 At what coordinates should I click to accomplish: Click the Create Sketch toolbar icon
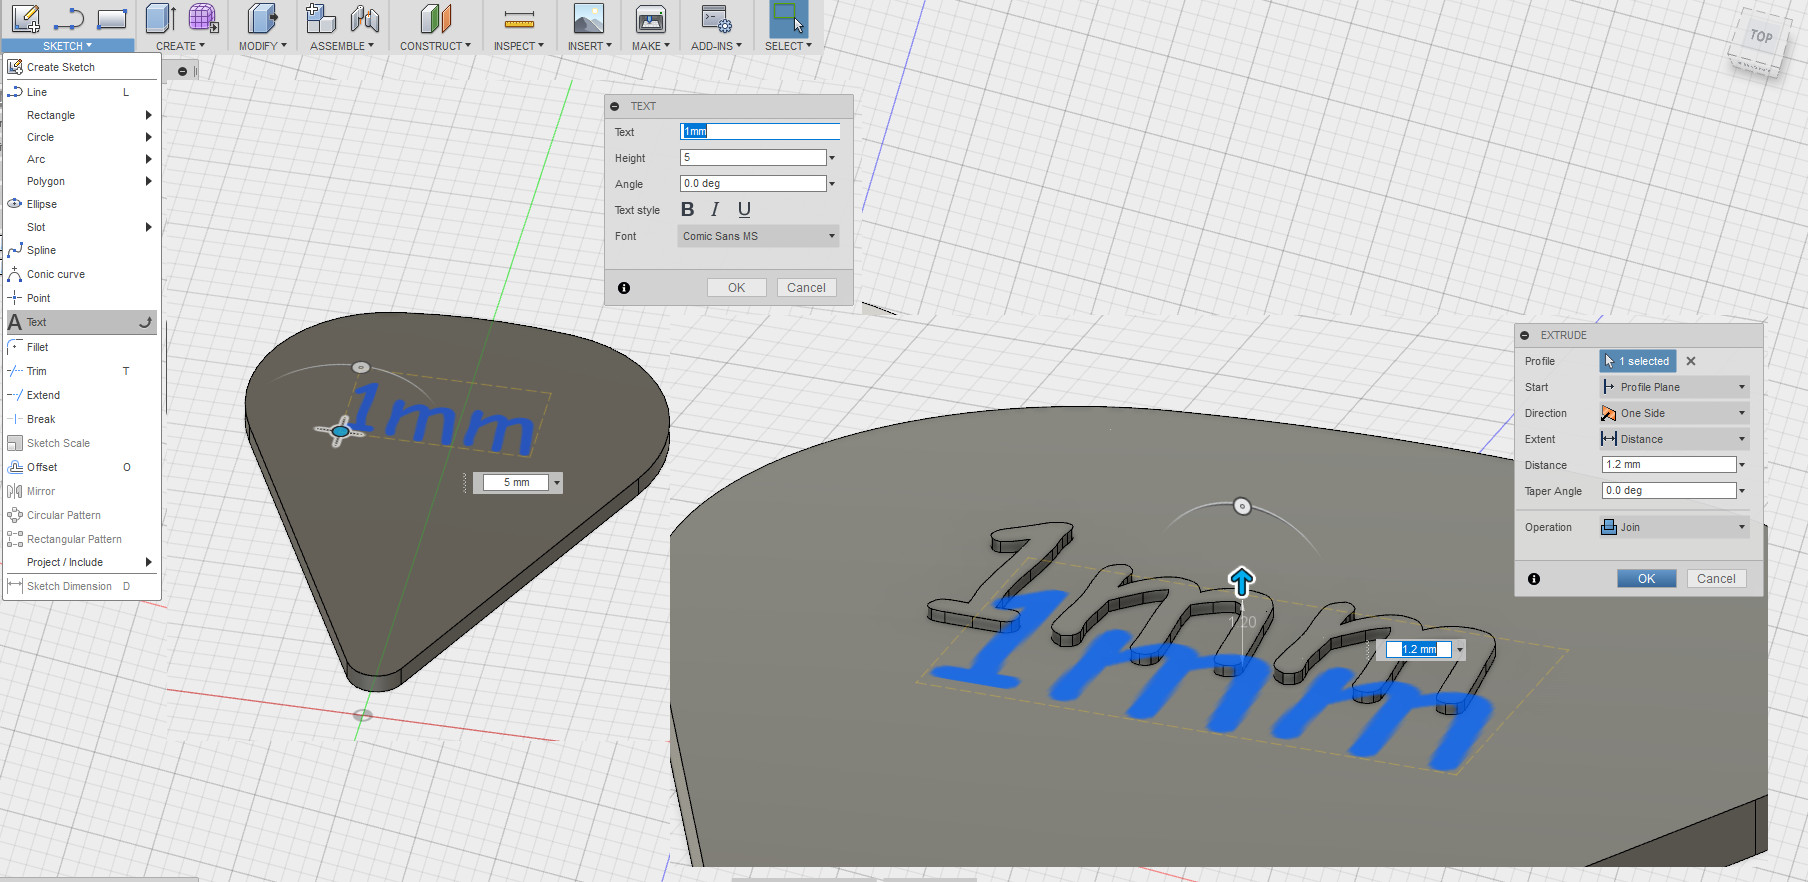pyautogui.click(x=26, y=19)
